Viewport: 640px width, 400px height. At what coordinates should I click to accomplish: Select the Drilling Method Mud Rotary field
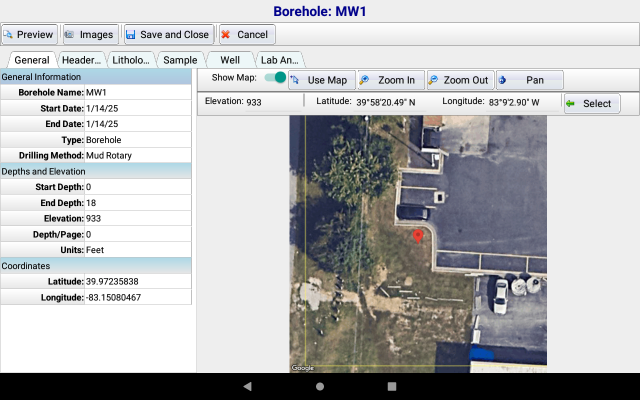(x=136, y=155)
